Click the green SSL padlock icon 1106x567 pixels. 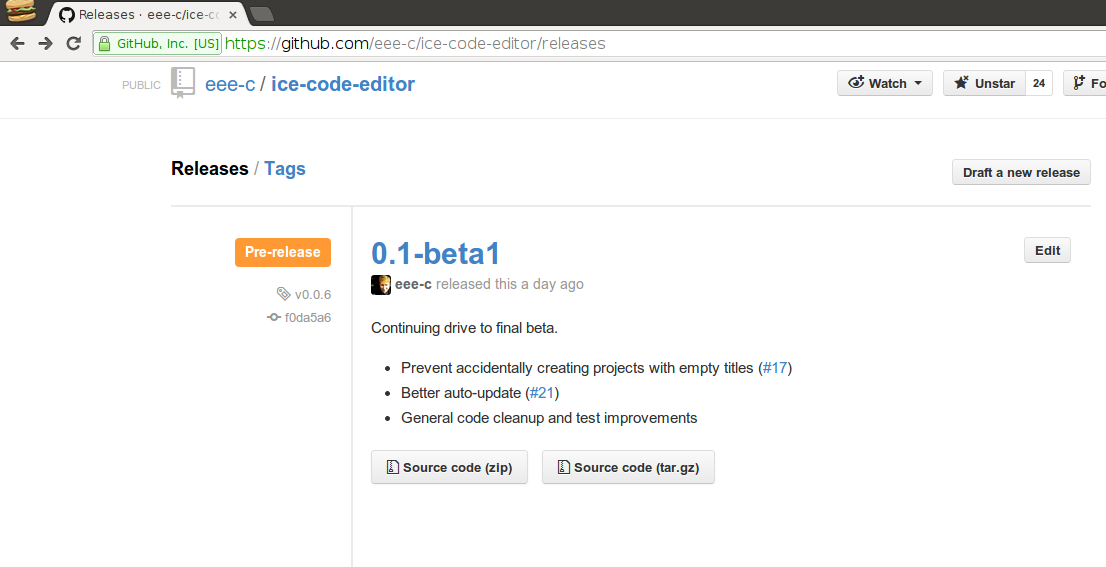[104, 44]
